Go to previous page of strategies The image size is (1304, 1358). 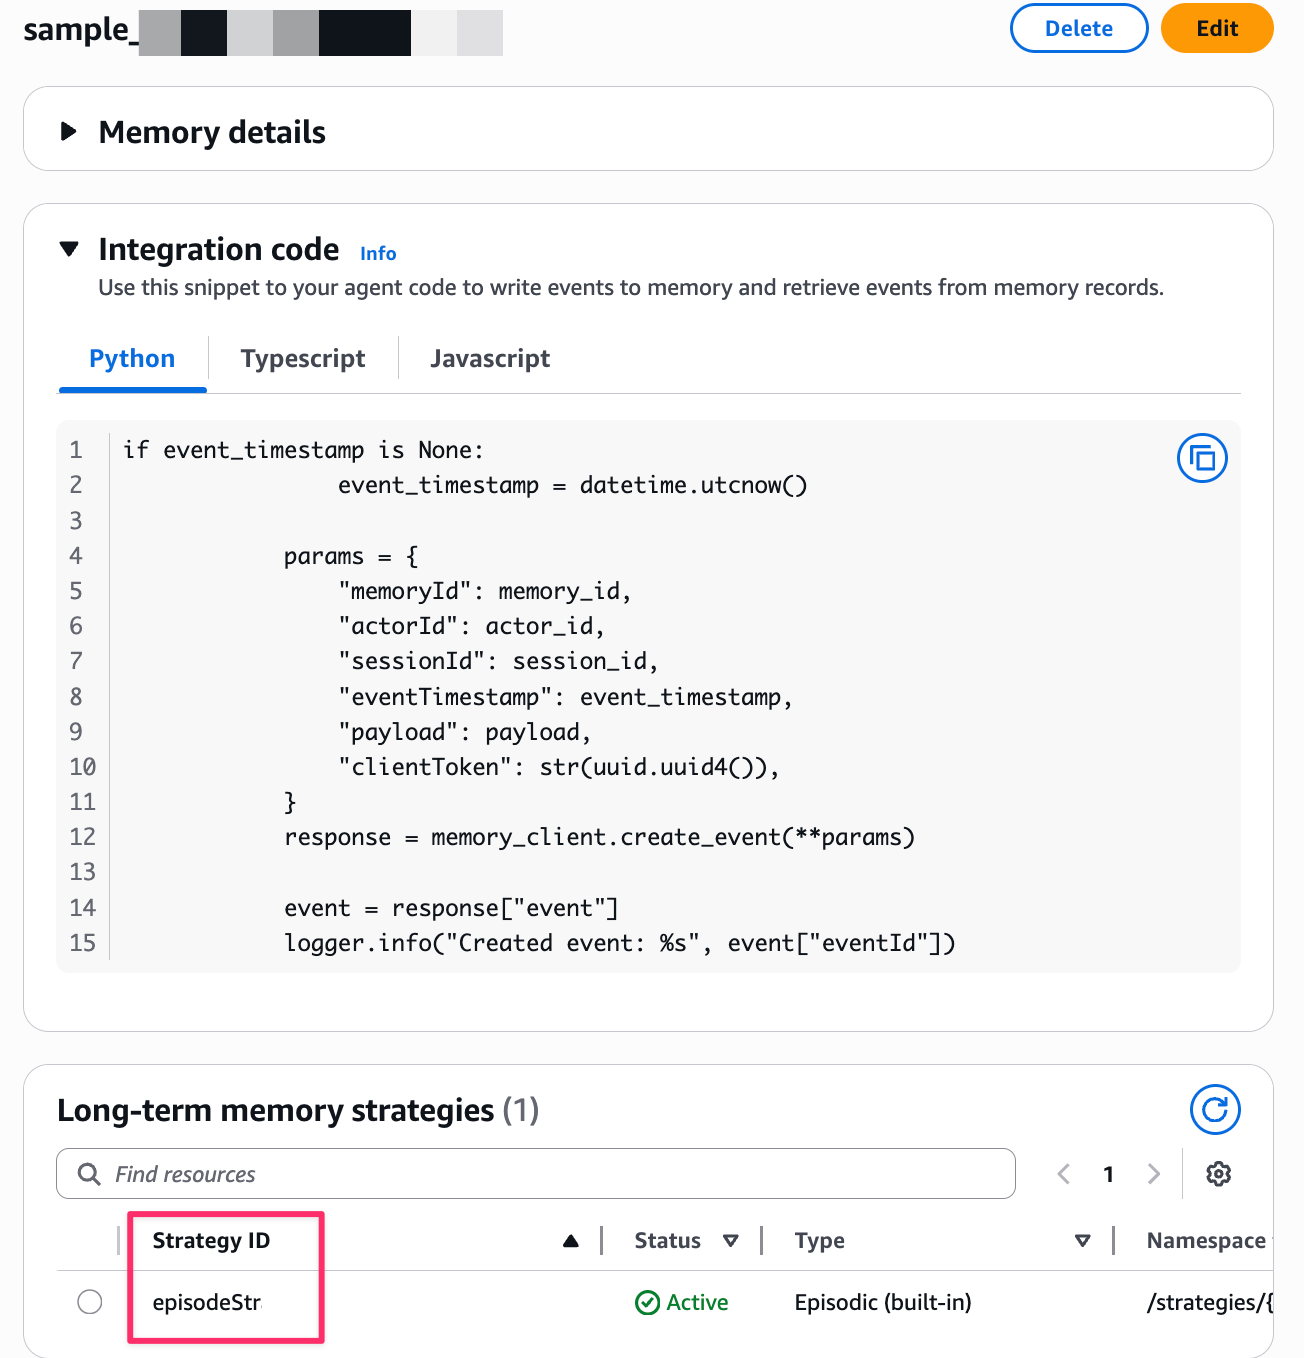pos(1064,1174)
